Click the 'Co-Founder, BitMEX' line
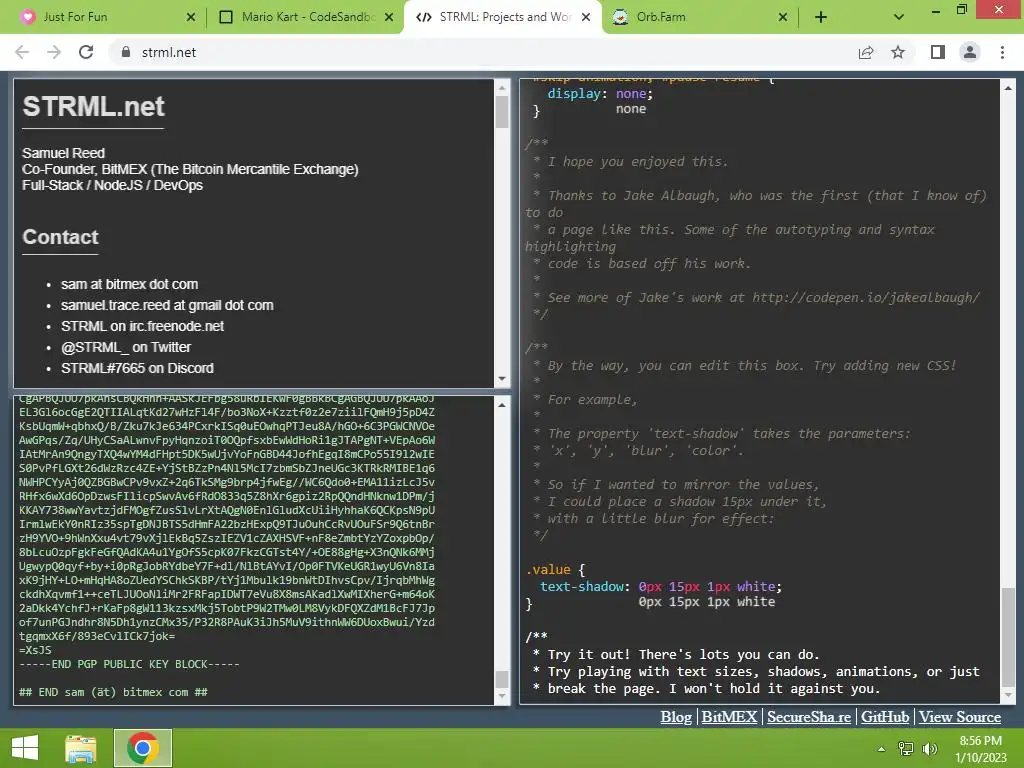 point(190,169)
